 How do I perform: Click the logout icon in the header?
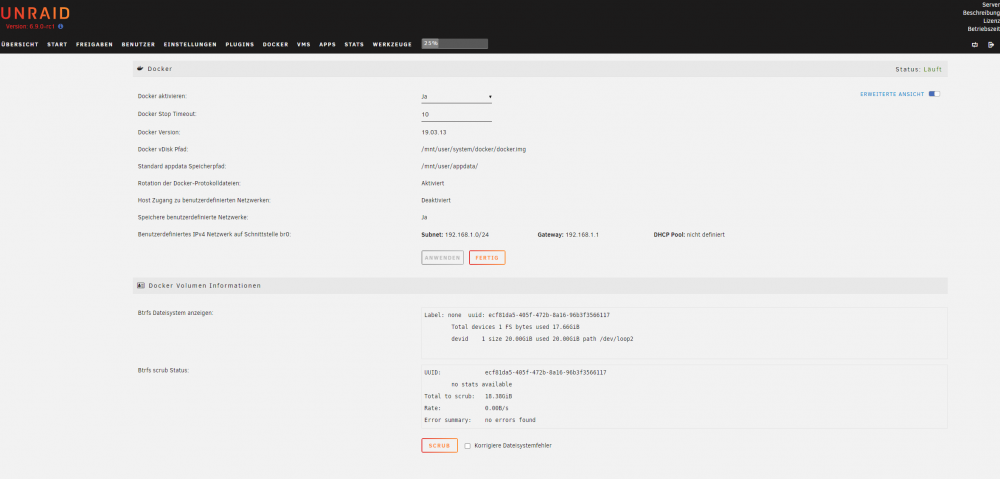[x=991, y=45]
